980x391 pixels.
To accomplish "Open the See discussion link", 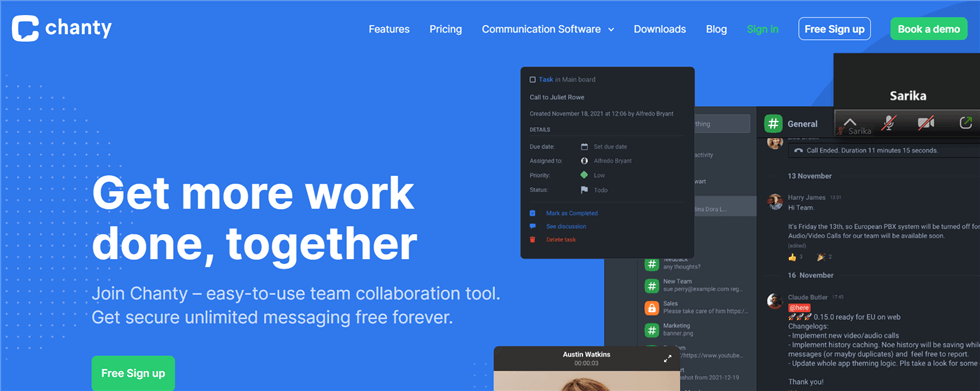I will (x=566, y=226).
